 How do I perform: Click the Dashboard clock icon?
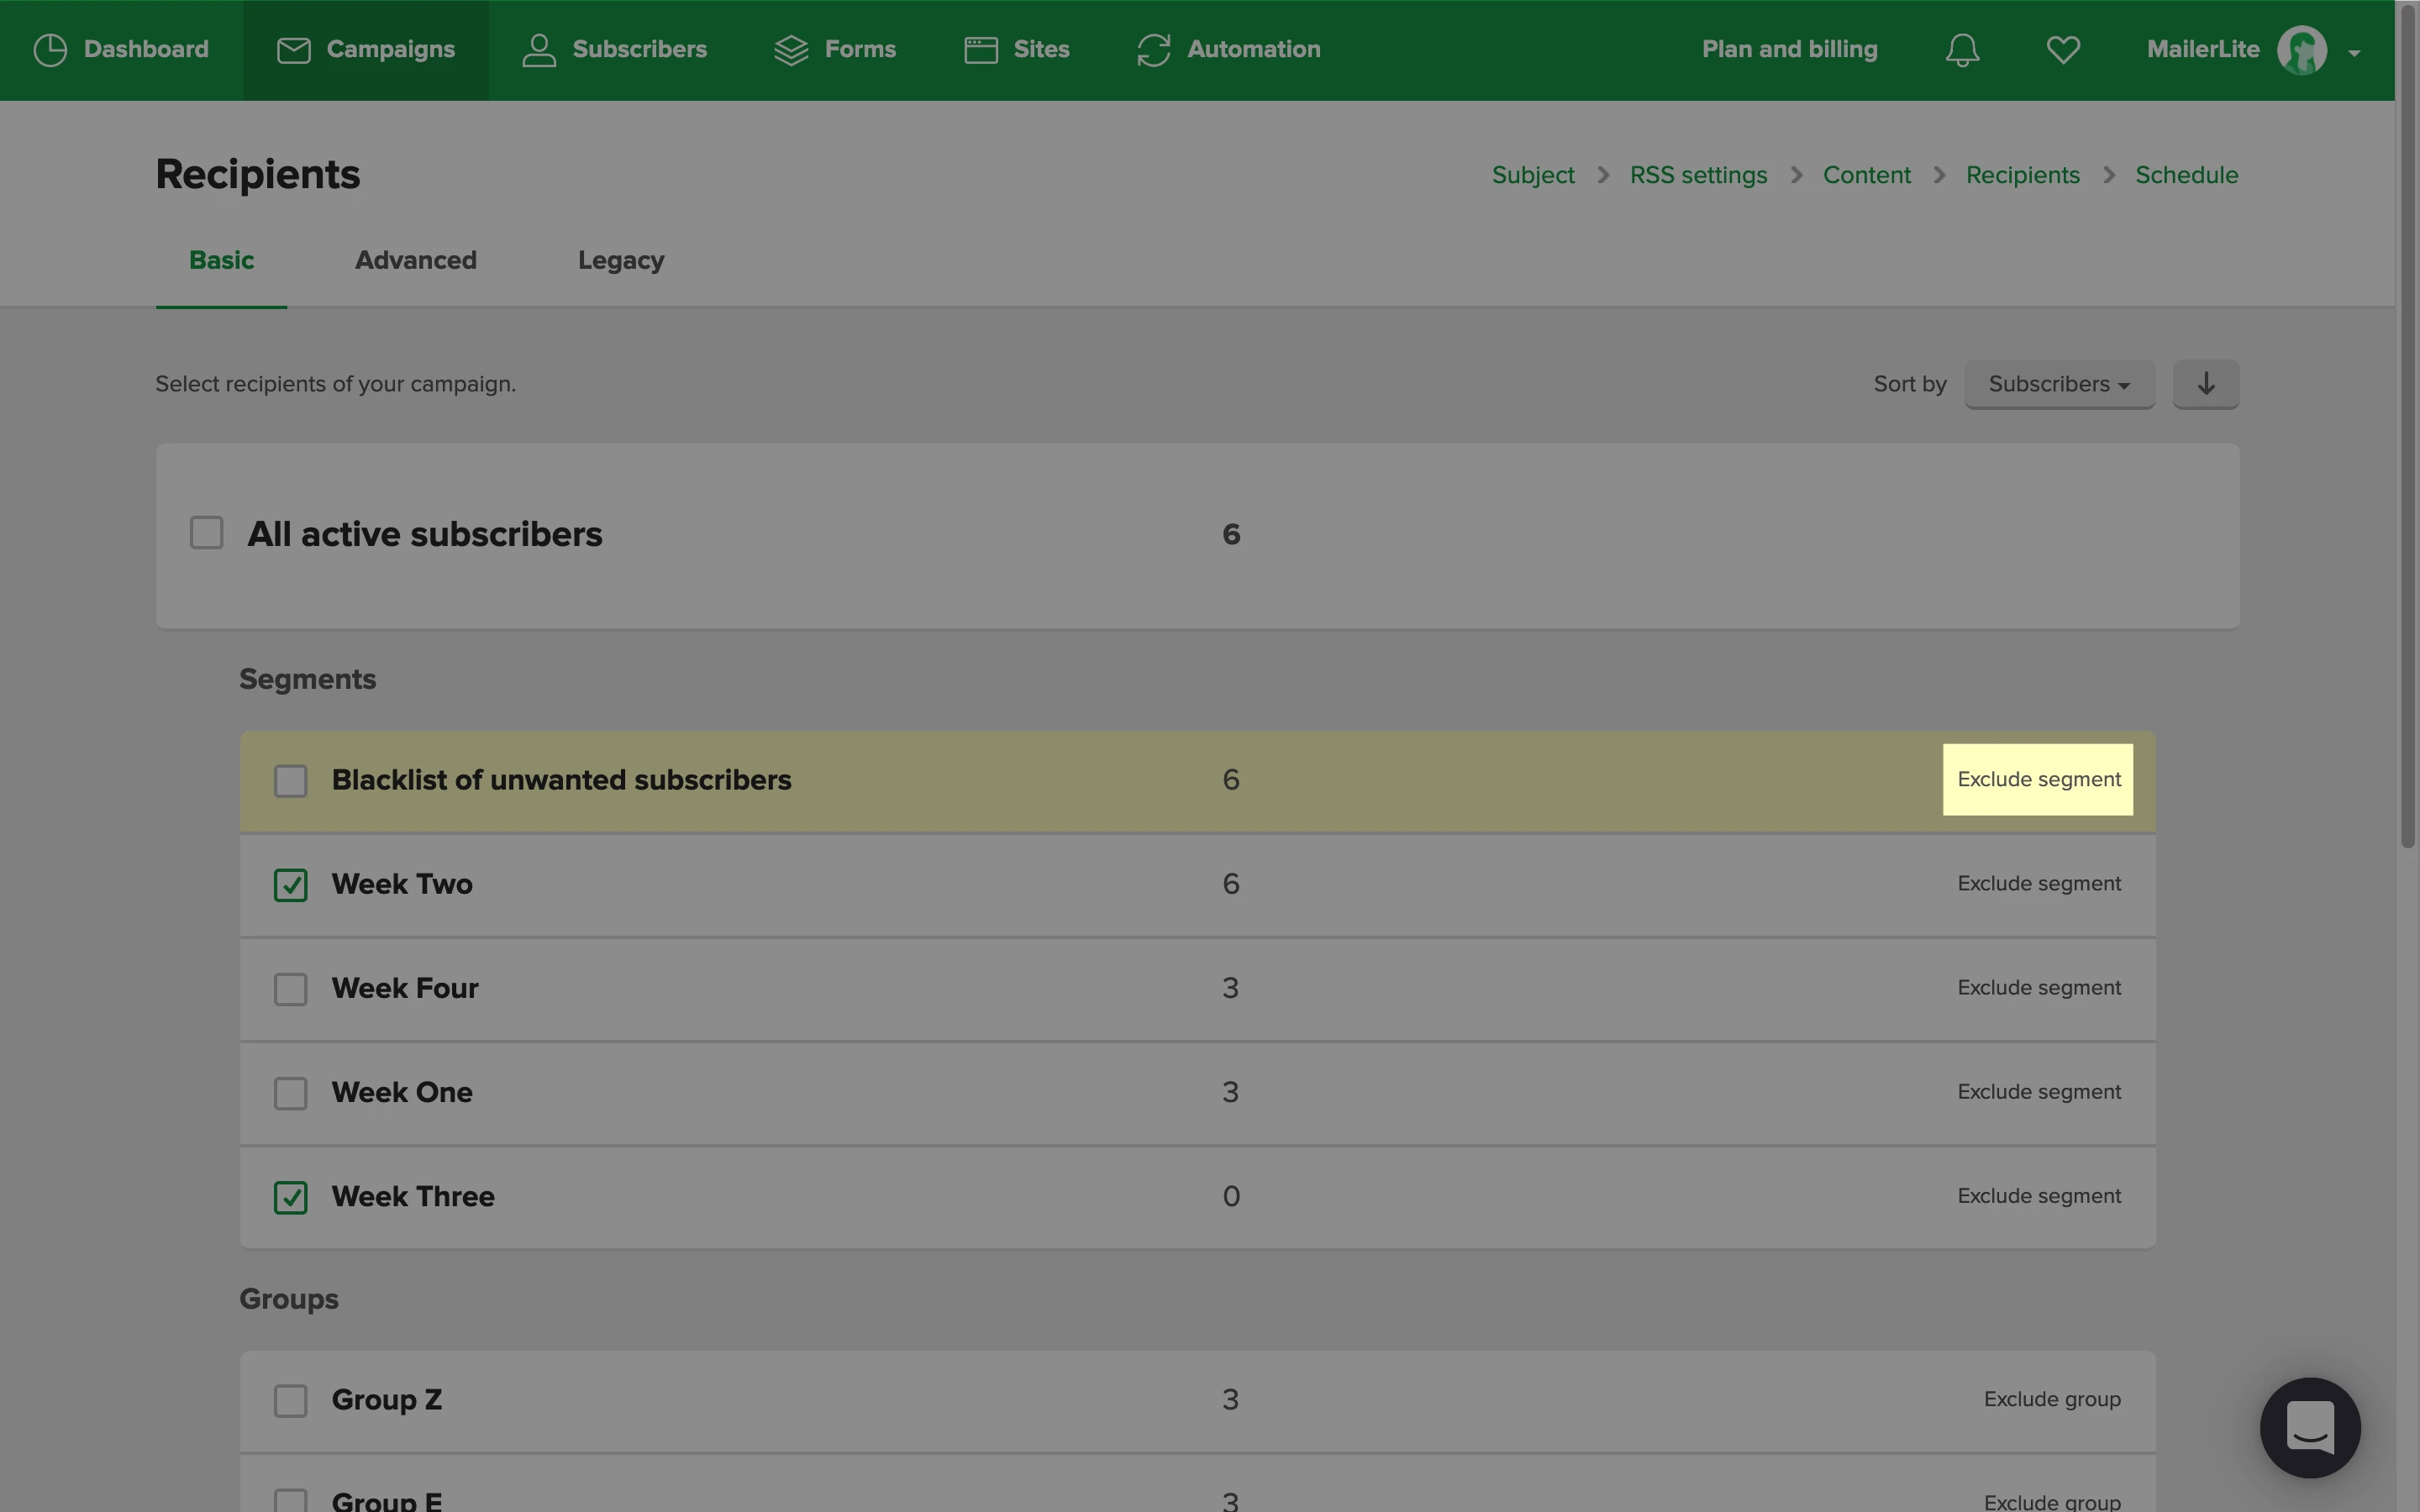(x=50, y=50)
